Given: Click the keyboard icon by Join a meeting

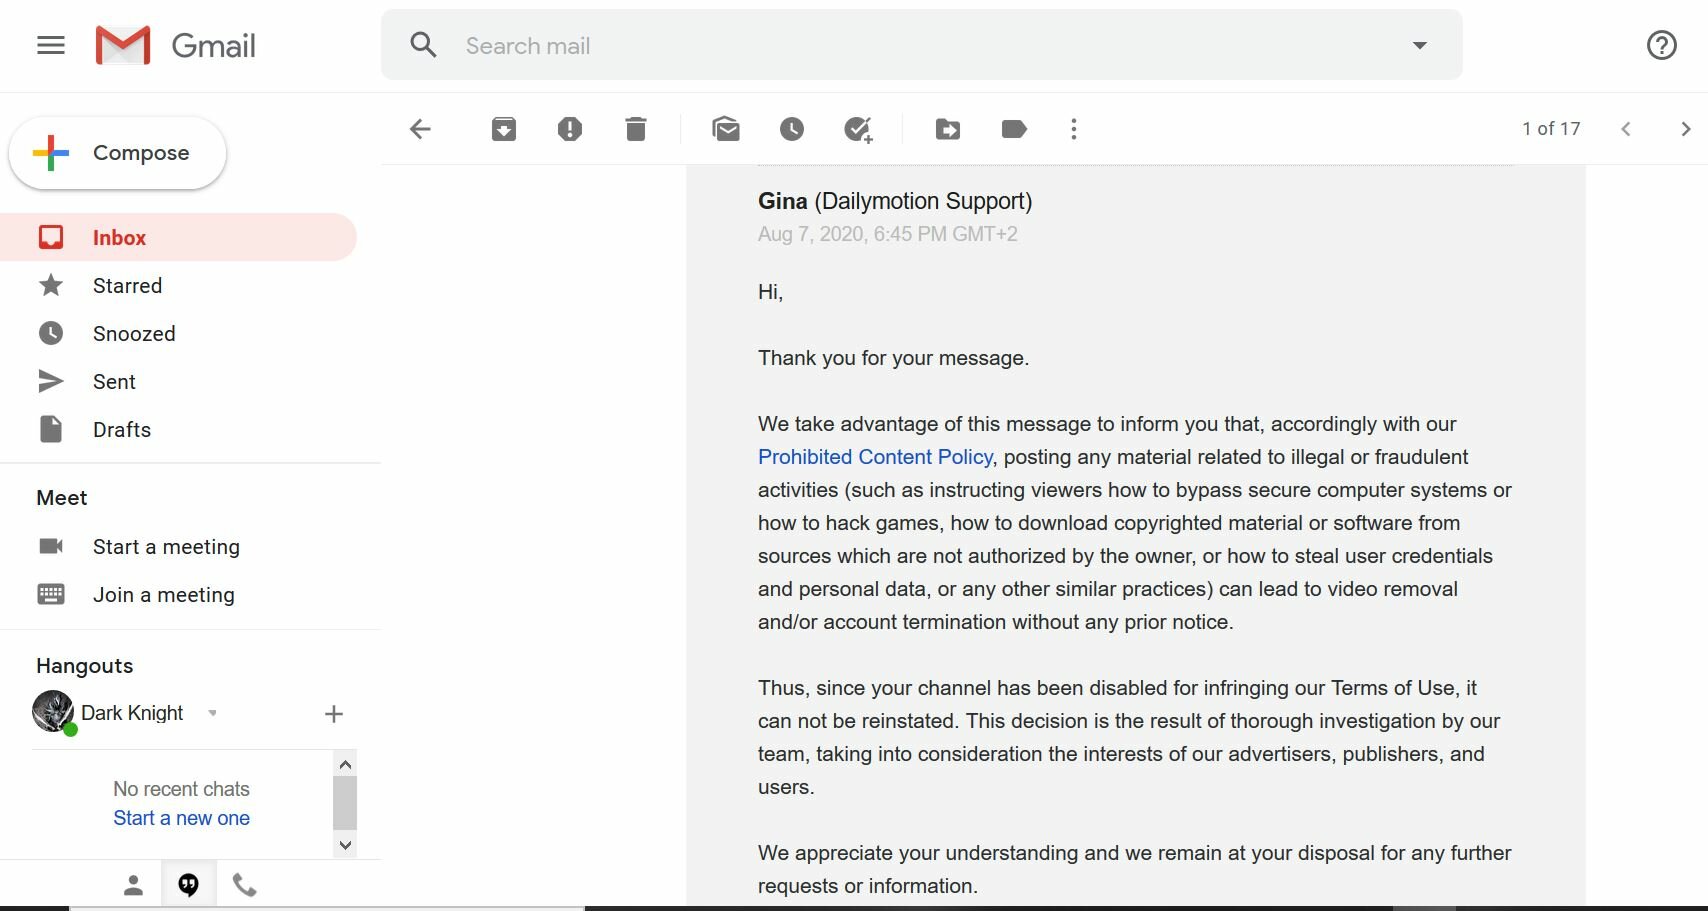Looking at the screenshot, I should pos(51,594).
